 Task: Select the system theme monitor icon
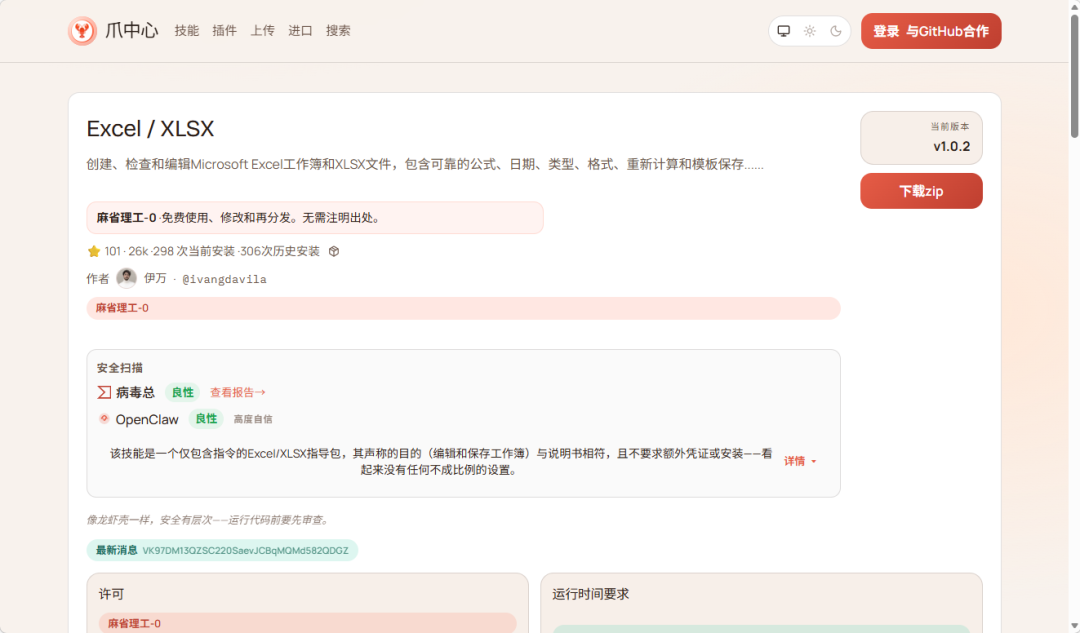pyautogui.click(x=784, y=31)
